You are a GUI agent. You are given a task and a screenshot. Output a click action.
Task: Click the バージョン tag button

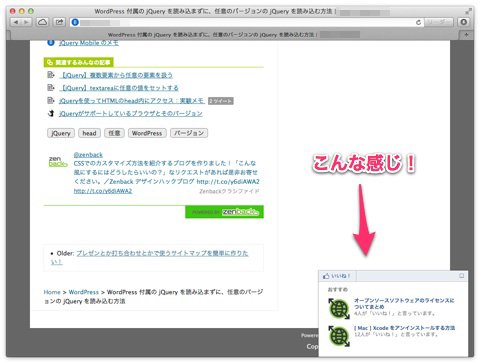(189, 133)
